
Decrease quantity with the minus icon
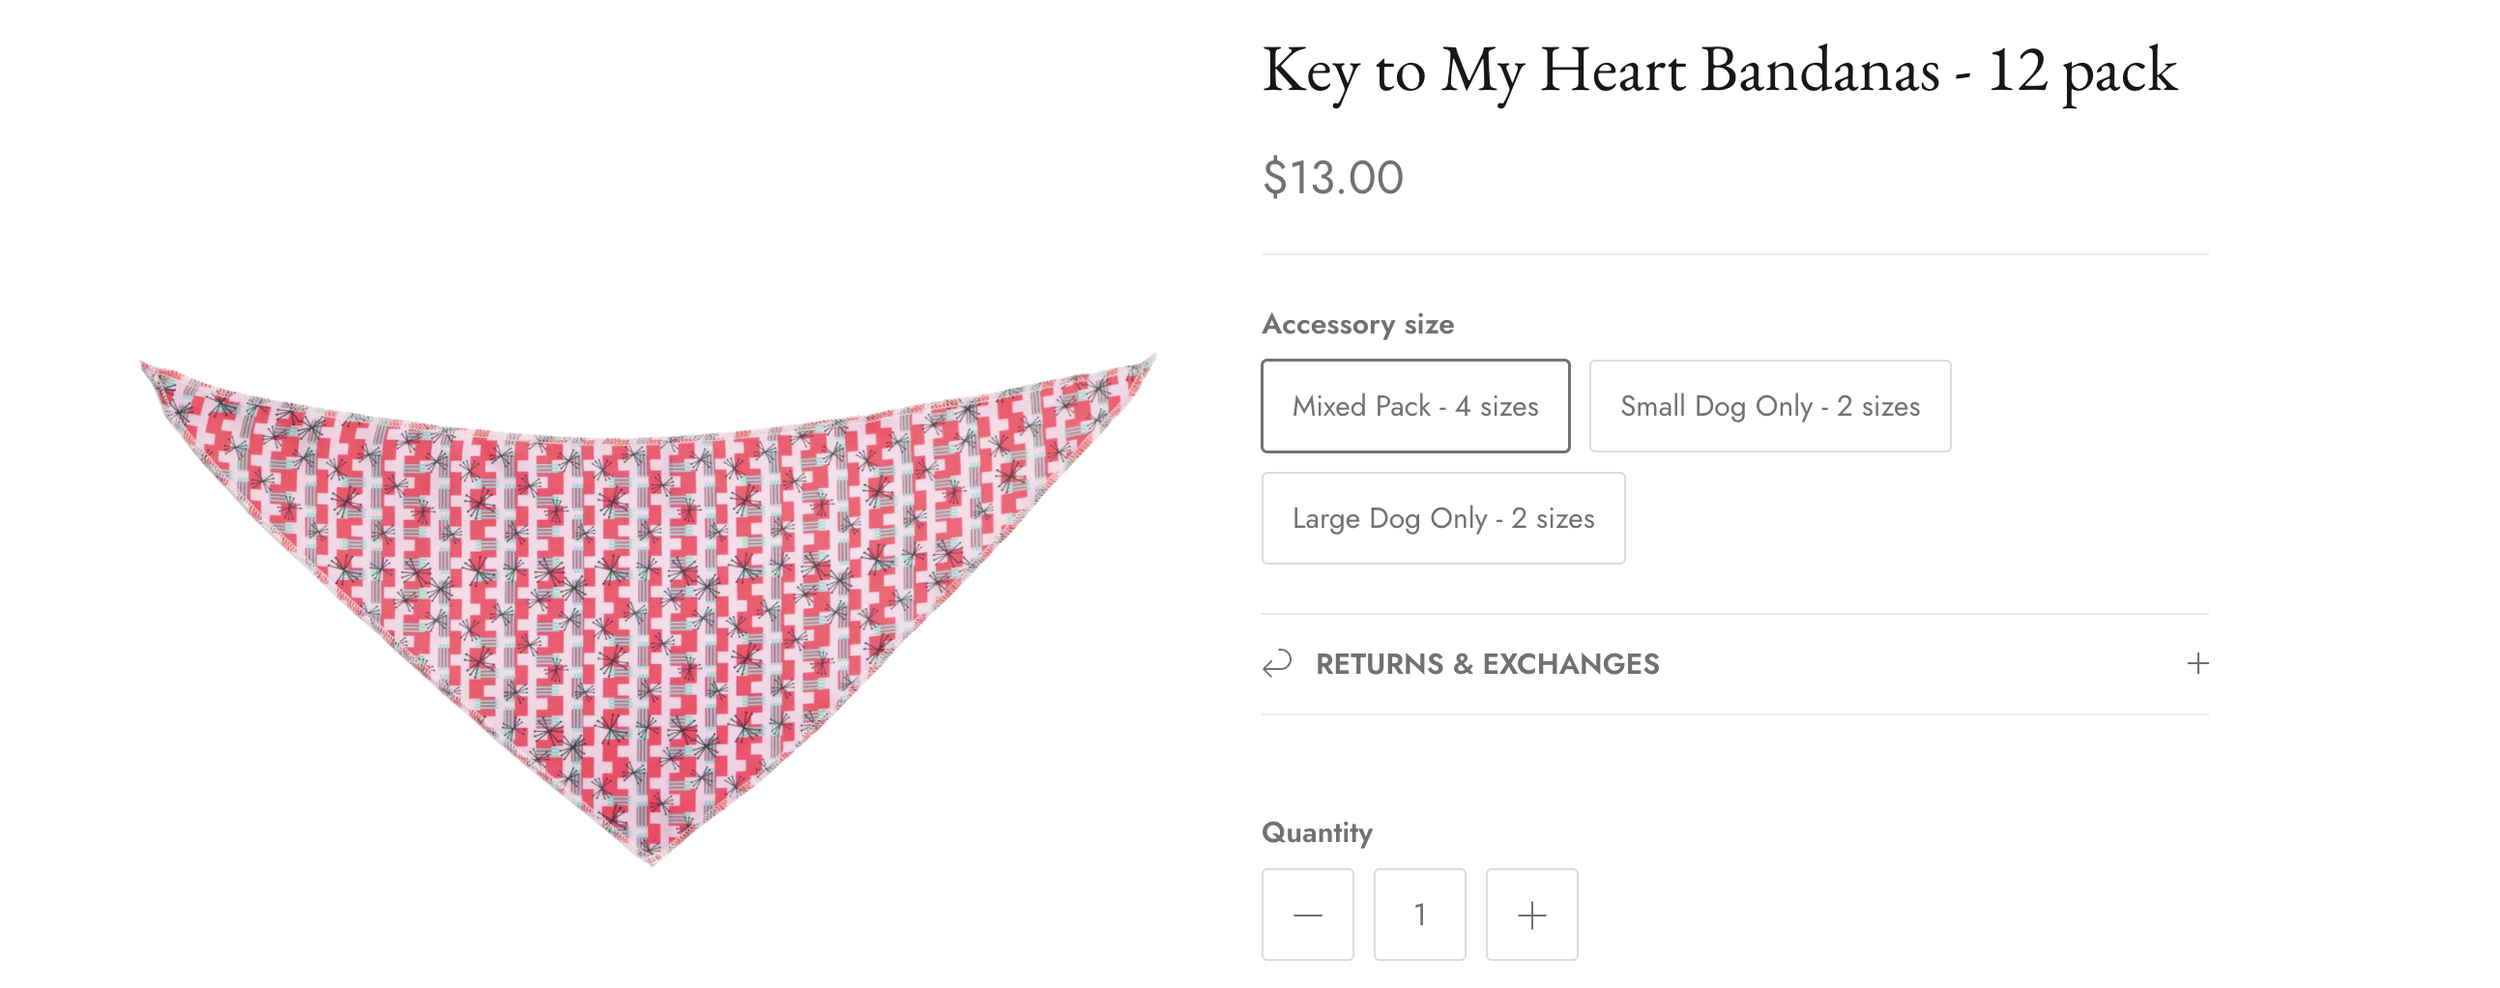coord(1307,914)
